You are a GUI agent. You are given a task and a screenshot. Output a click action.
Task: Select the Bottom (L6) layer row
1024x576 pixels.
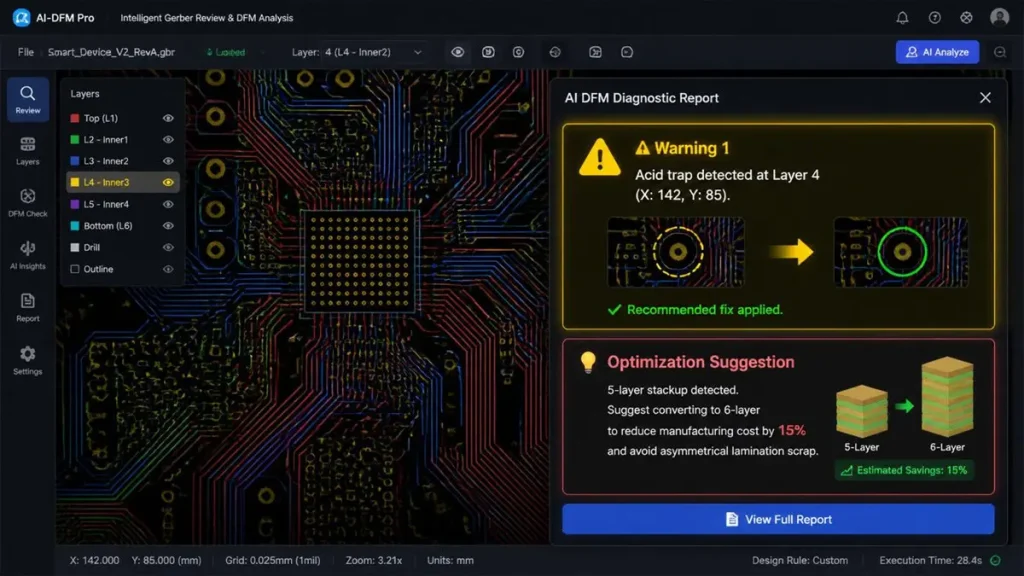coord(122,226)
